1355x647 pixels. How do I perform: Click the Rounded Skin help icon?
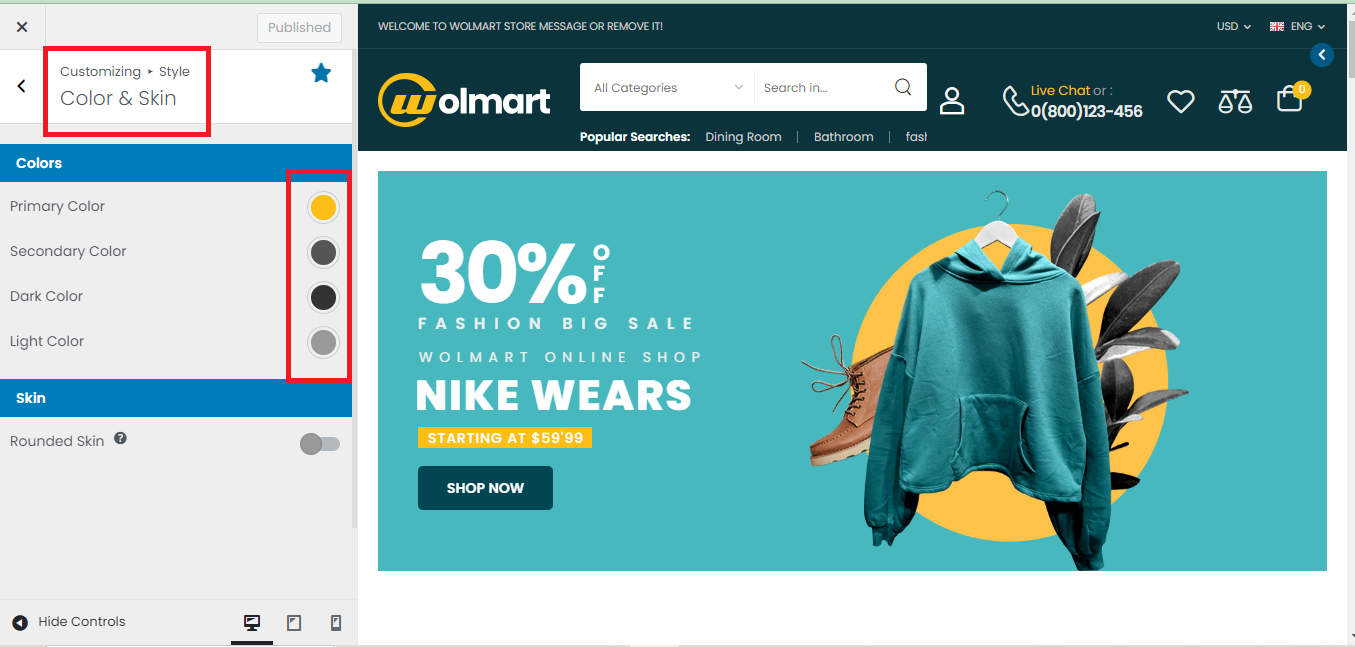[120, 438]
